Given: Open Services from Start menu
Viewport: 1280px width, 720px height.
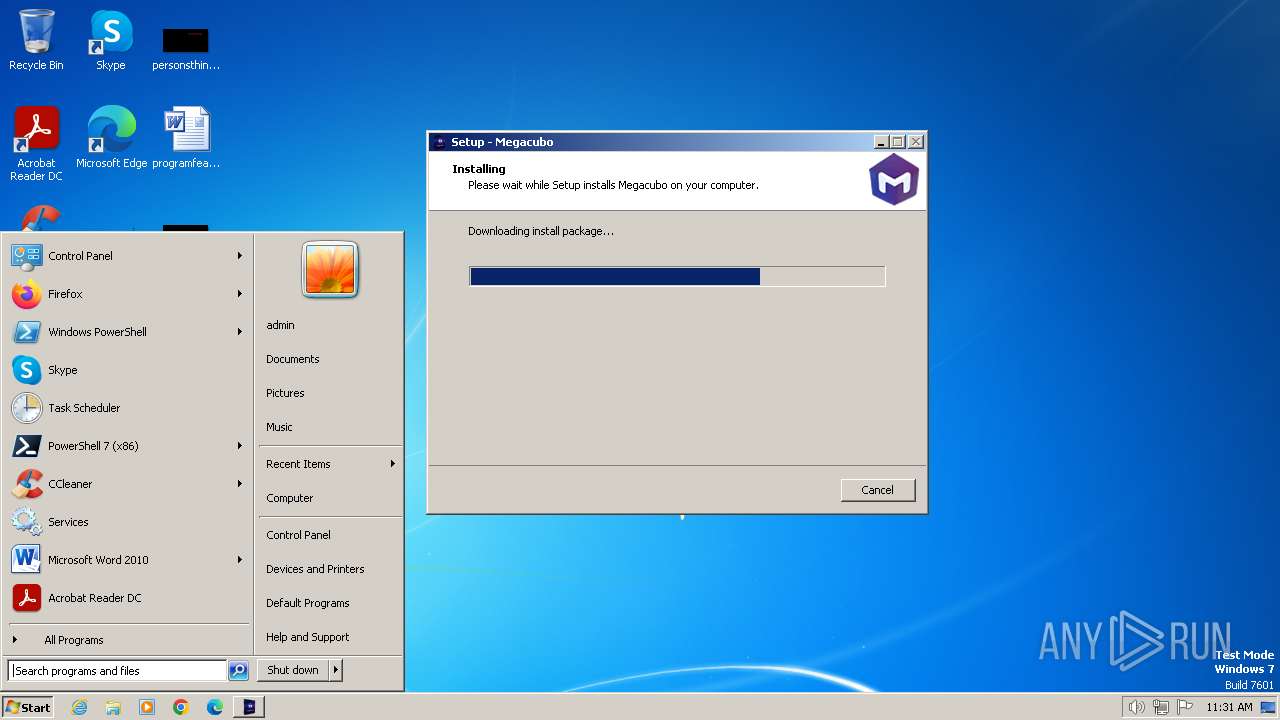Looking at the screenshot, I should coord(128,522).
